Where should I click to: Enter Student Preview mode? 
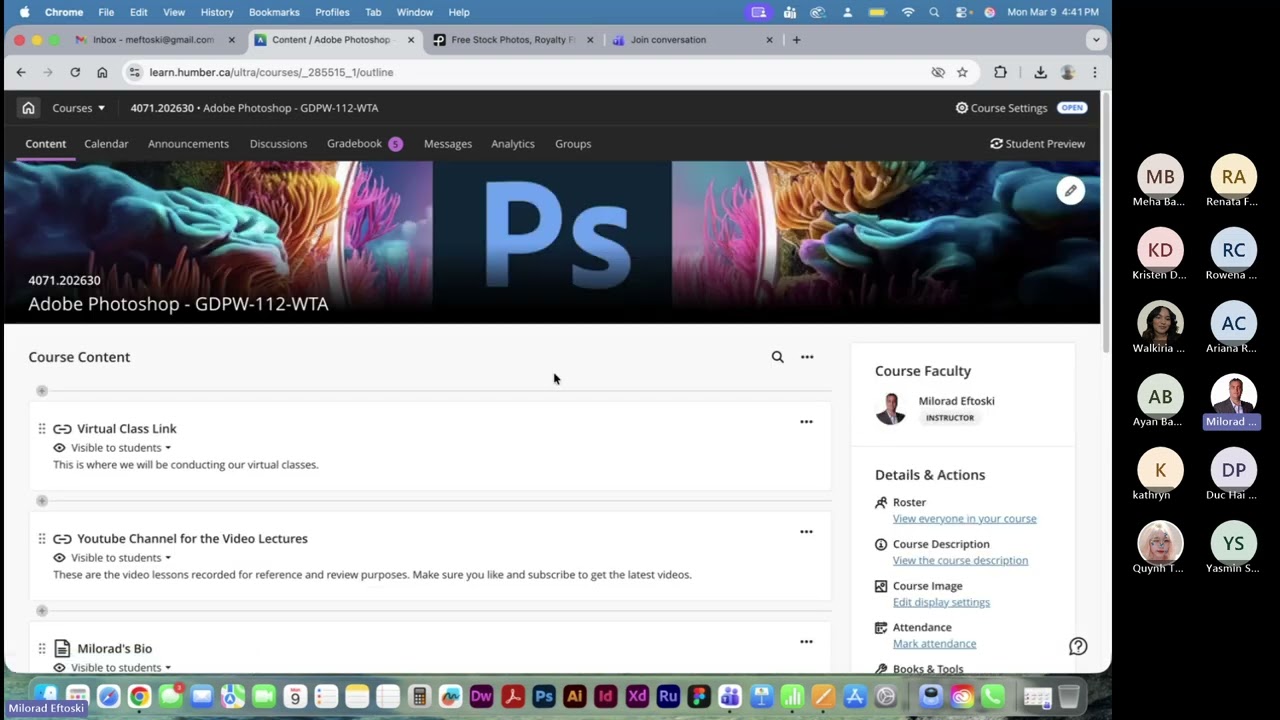1037,144
